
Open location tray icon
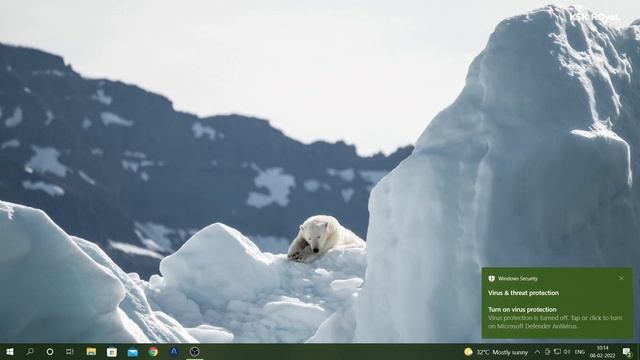click(x=547, y=352)
